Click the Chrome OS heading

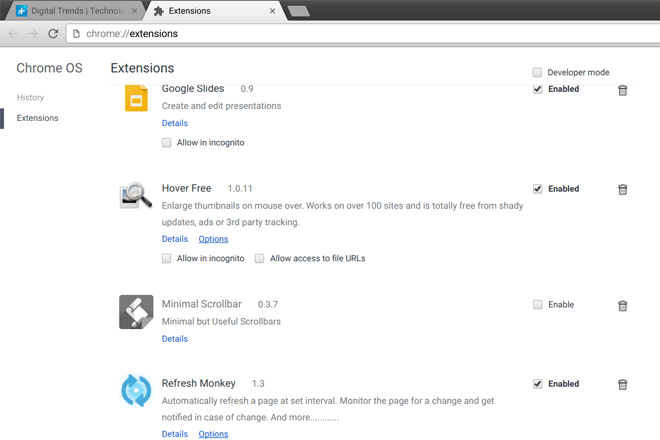click(49, 68)
